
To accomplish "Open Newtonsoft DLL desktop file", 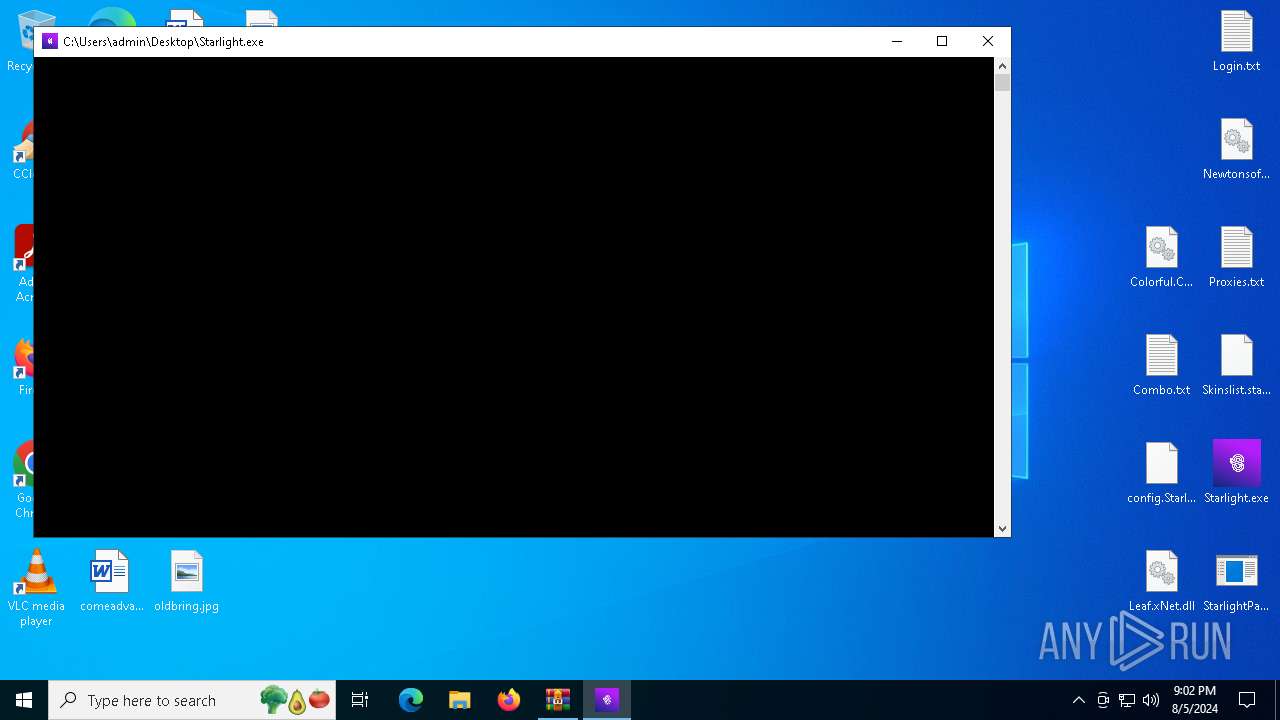I will [1236, 150].
